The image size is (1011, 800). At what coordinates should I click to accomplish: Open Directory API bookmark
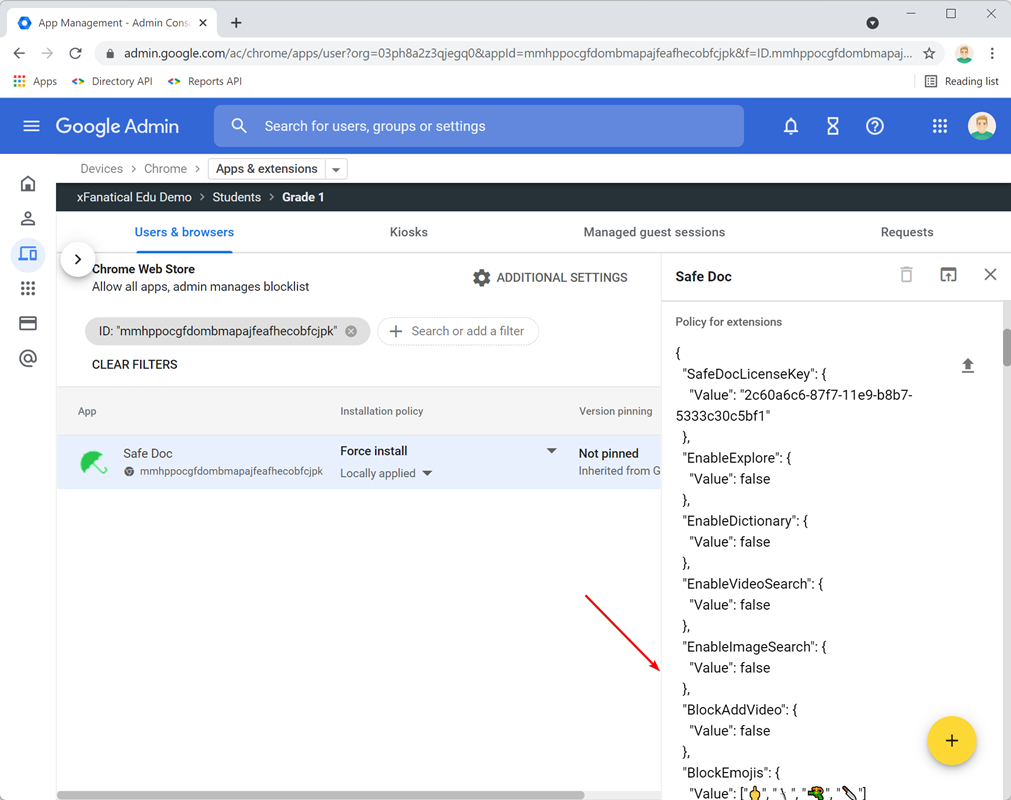point(113,81)
